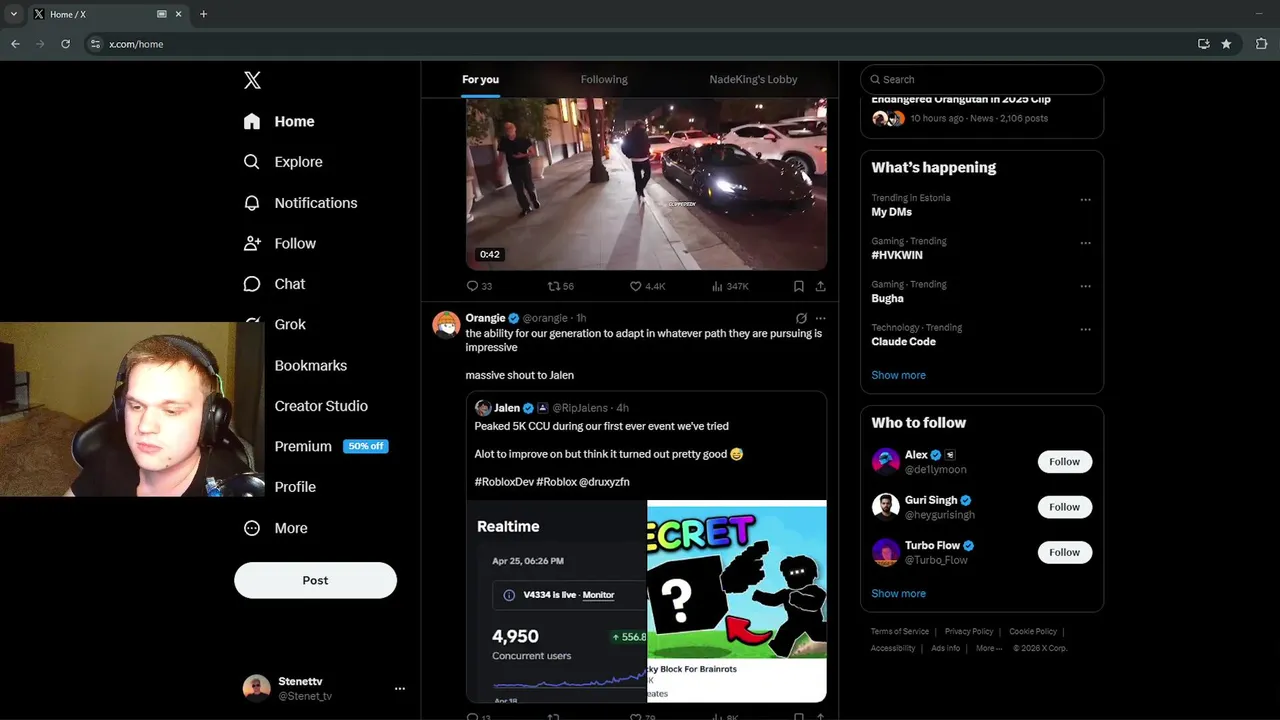Reload the page in the browser
The image size is (1280, 720).
(x=65, y=44)
